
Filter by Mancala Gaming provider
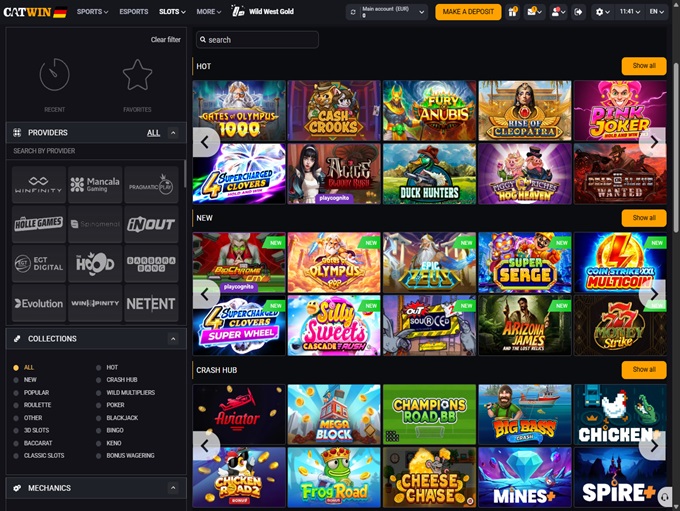(x=95, y=185)
